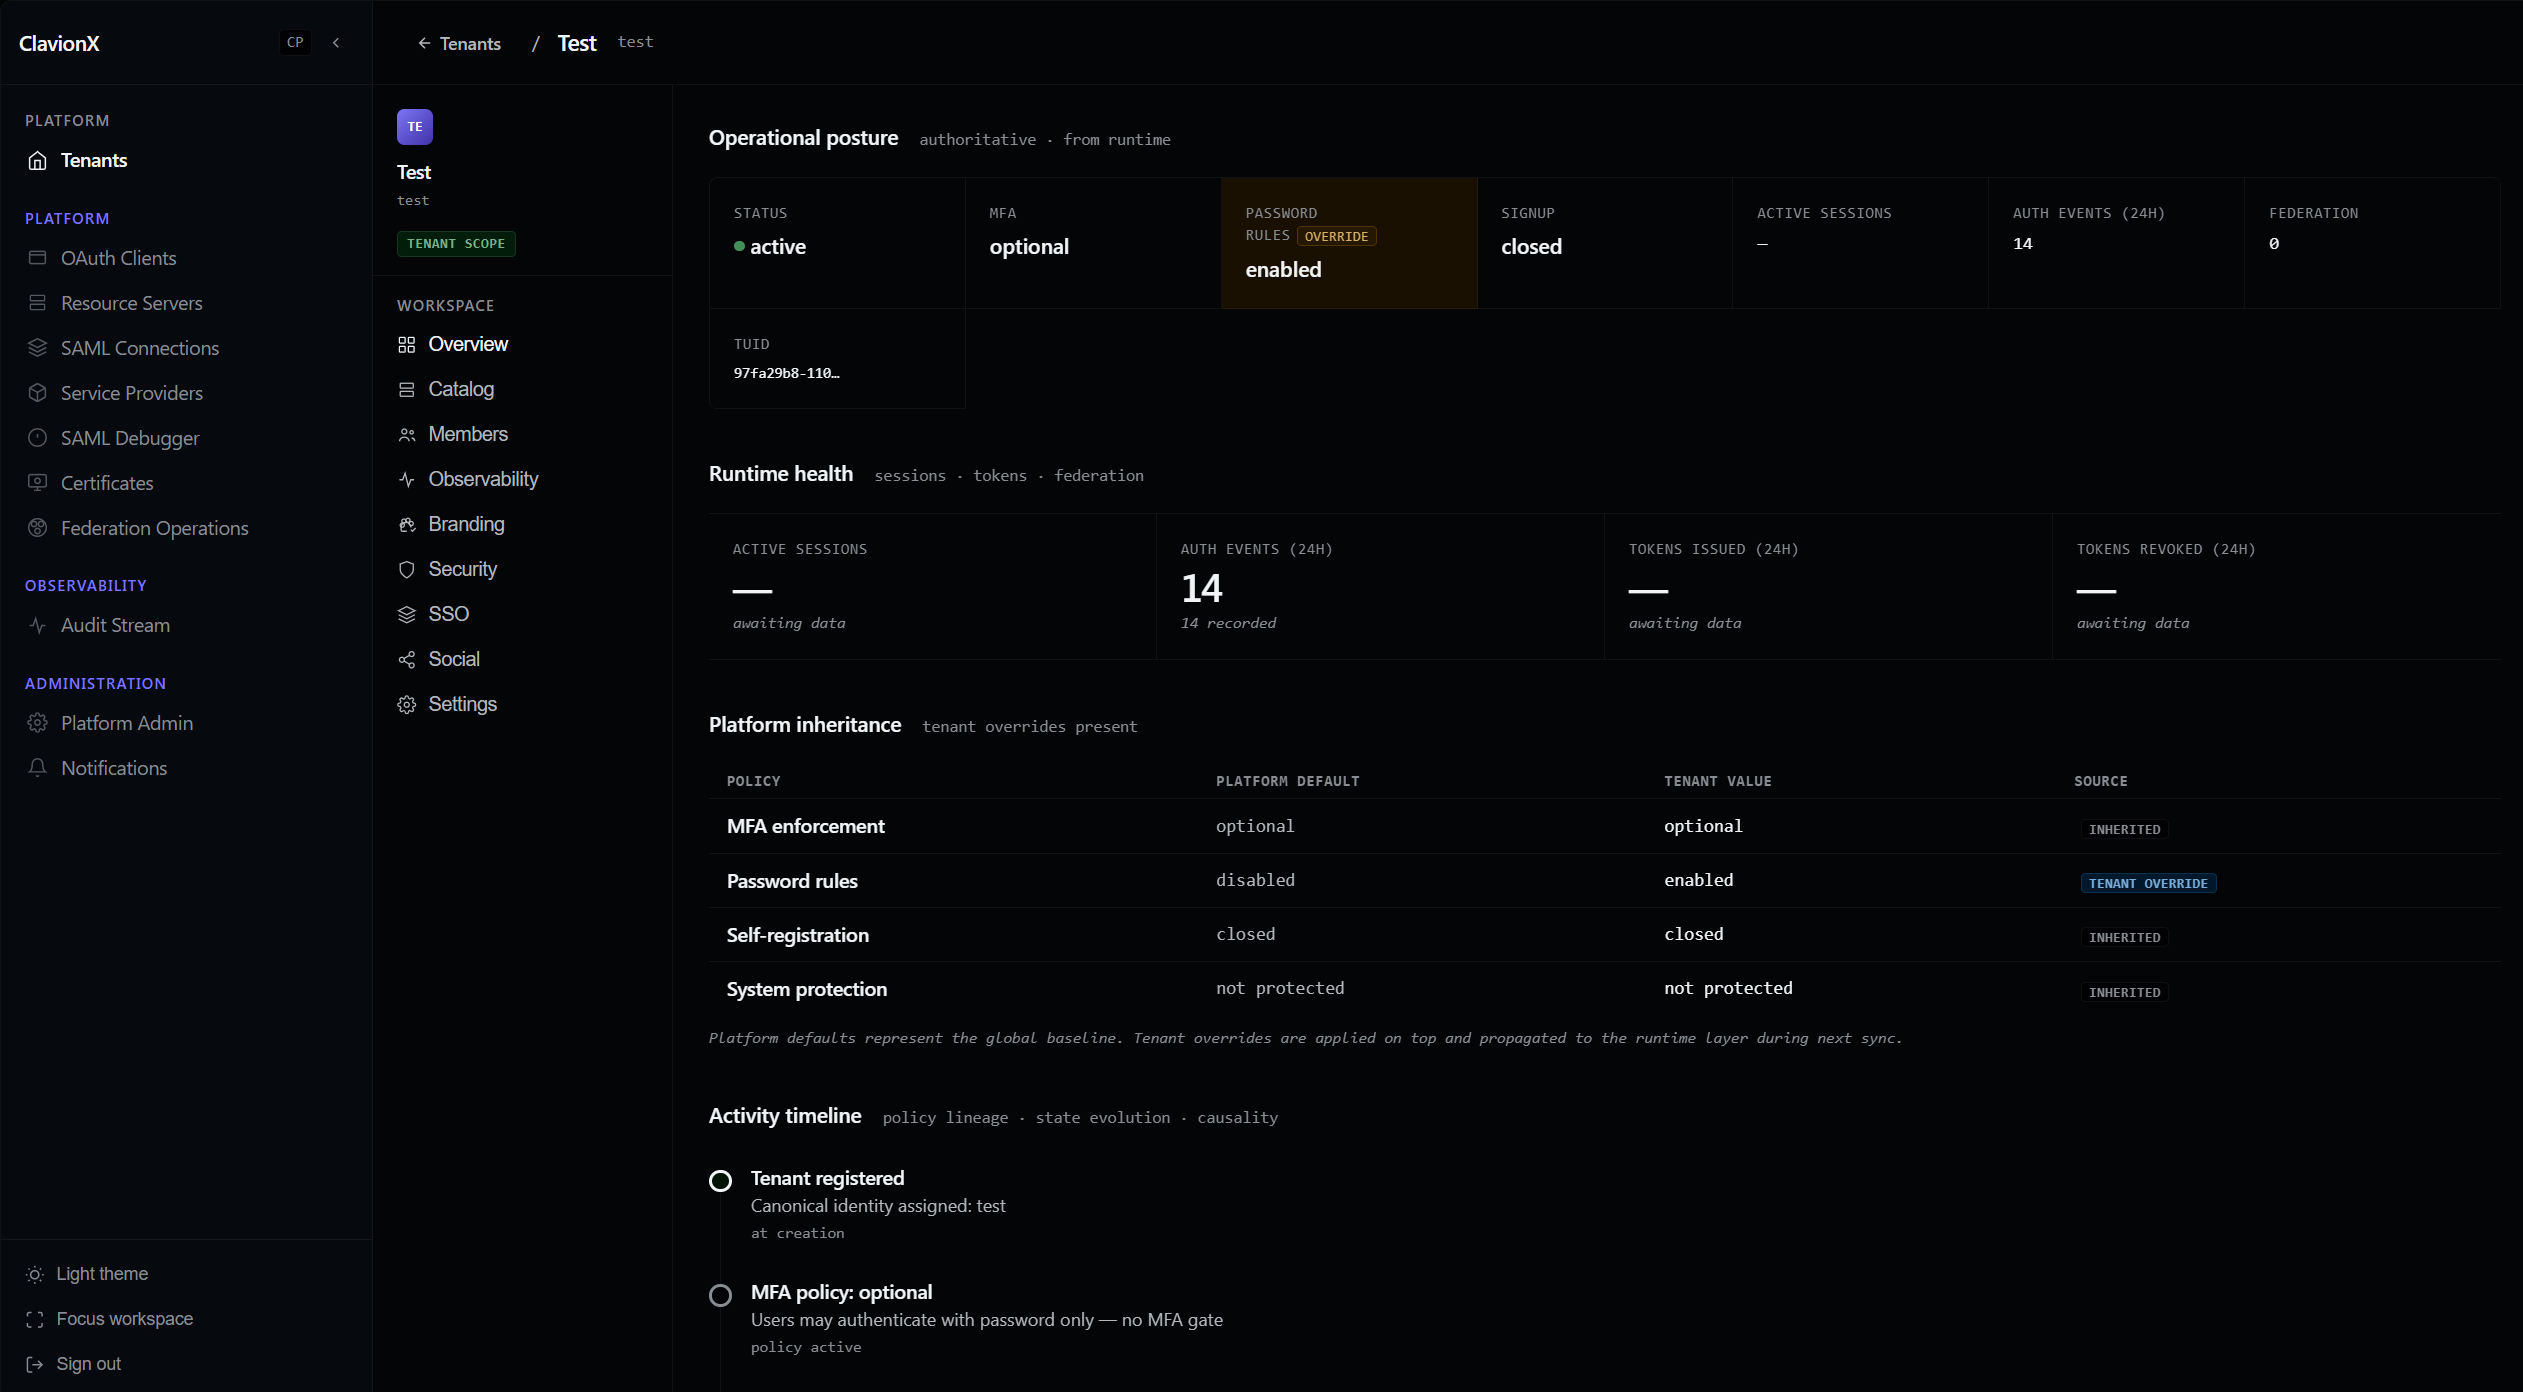Open Federation Operations icon entry
Image resolution: width=2523 pixels, height=1392 pixels.
38,528
